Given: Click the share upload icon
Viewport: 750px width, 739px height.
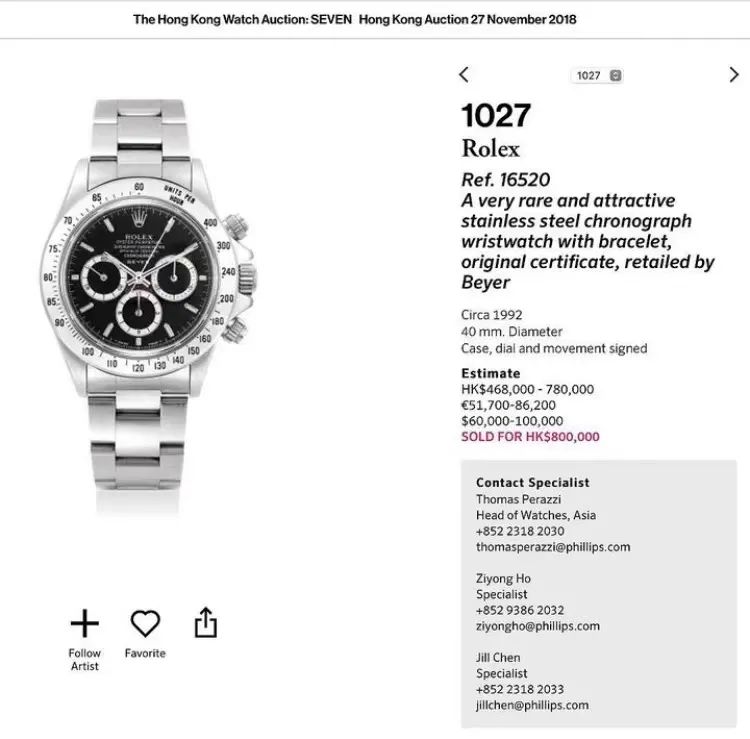Looking at the screenshot, I should click(205, 623).
